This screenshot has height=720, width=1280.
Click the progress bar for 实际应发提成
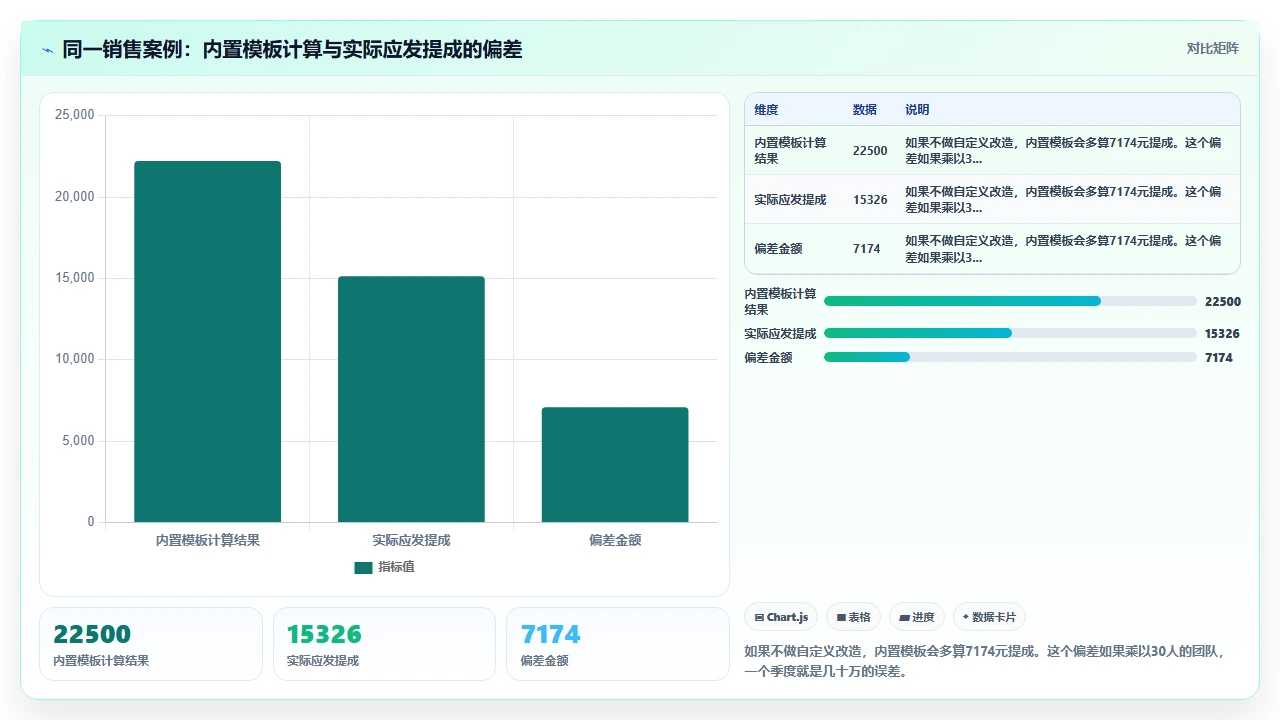coord(1010,333)
